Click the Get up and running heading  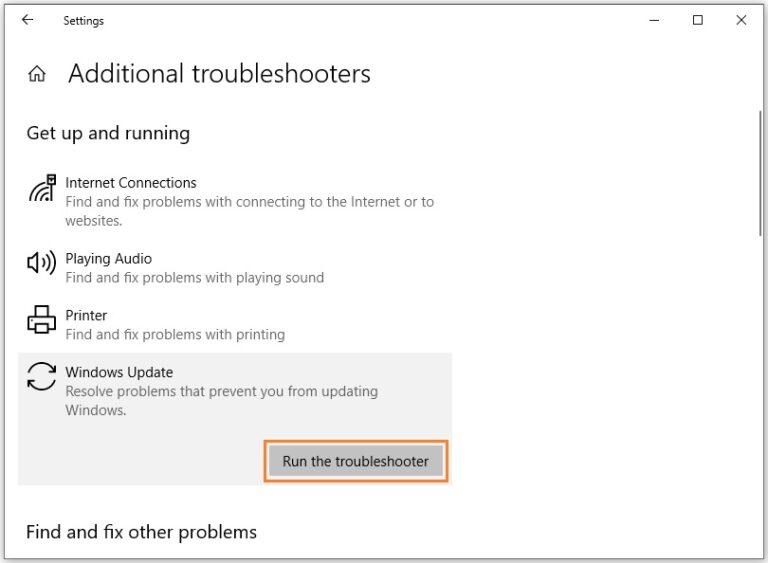coord(108,133)
